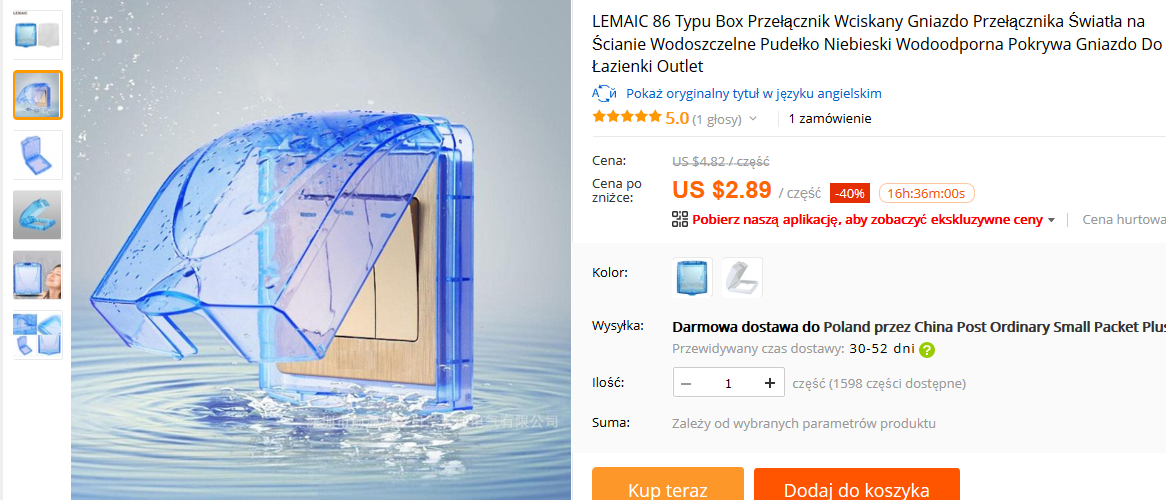
Task: Show original title in English
Action: pyautogui.click(x=754, y=93)
